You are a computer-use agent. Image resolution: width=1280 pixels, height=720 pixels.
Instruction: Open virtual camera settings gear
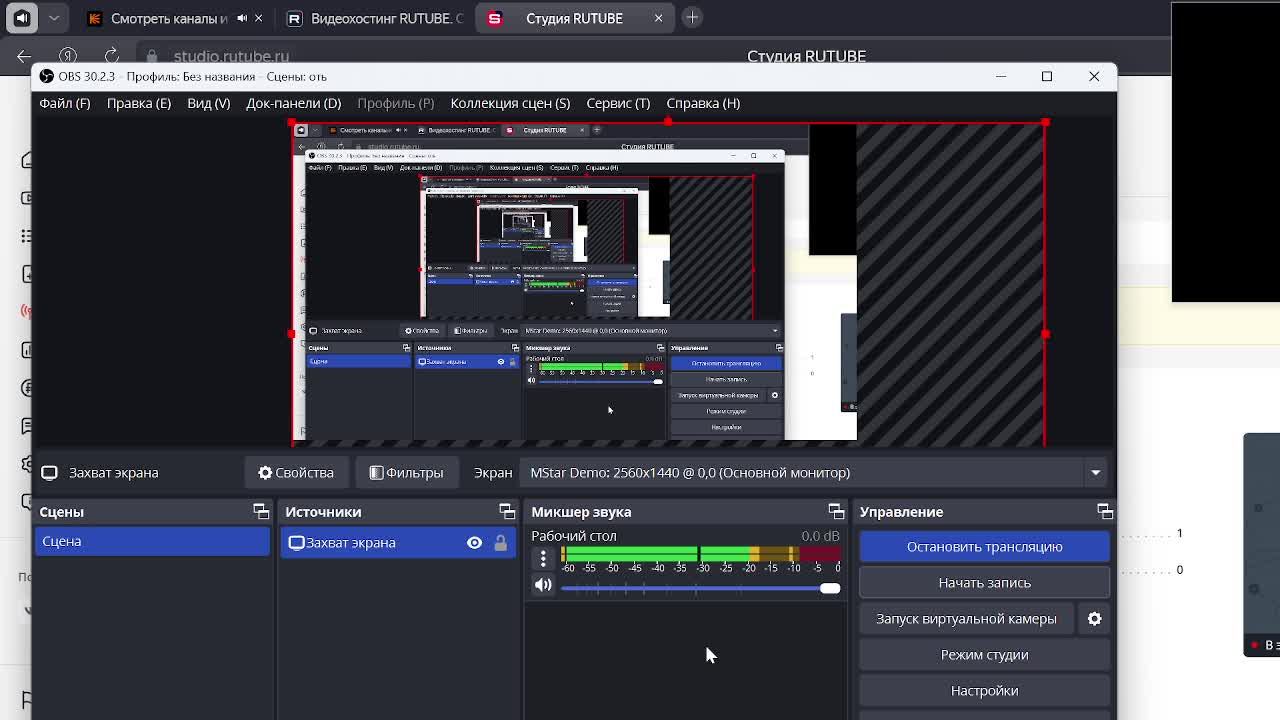1095,618
